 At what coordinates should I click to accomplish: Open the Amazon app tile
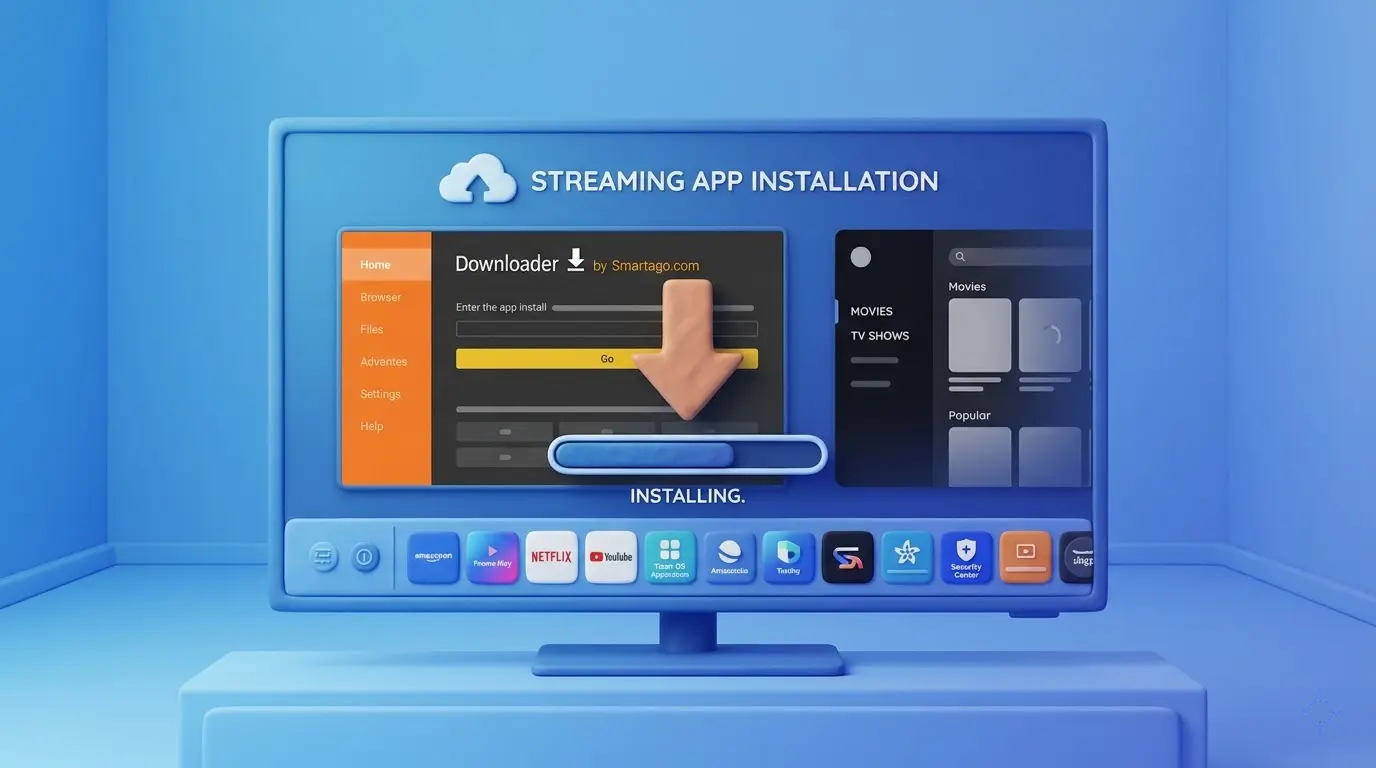point(433,557)
